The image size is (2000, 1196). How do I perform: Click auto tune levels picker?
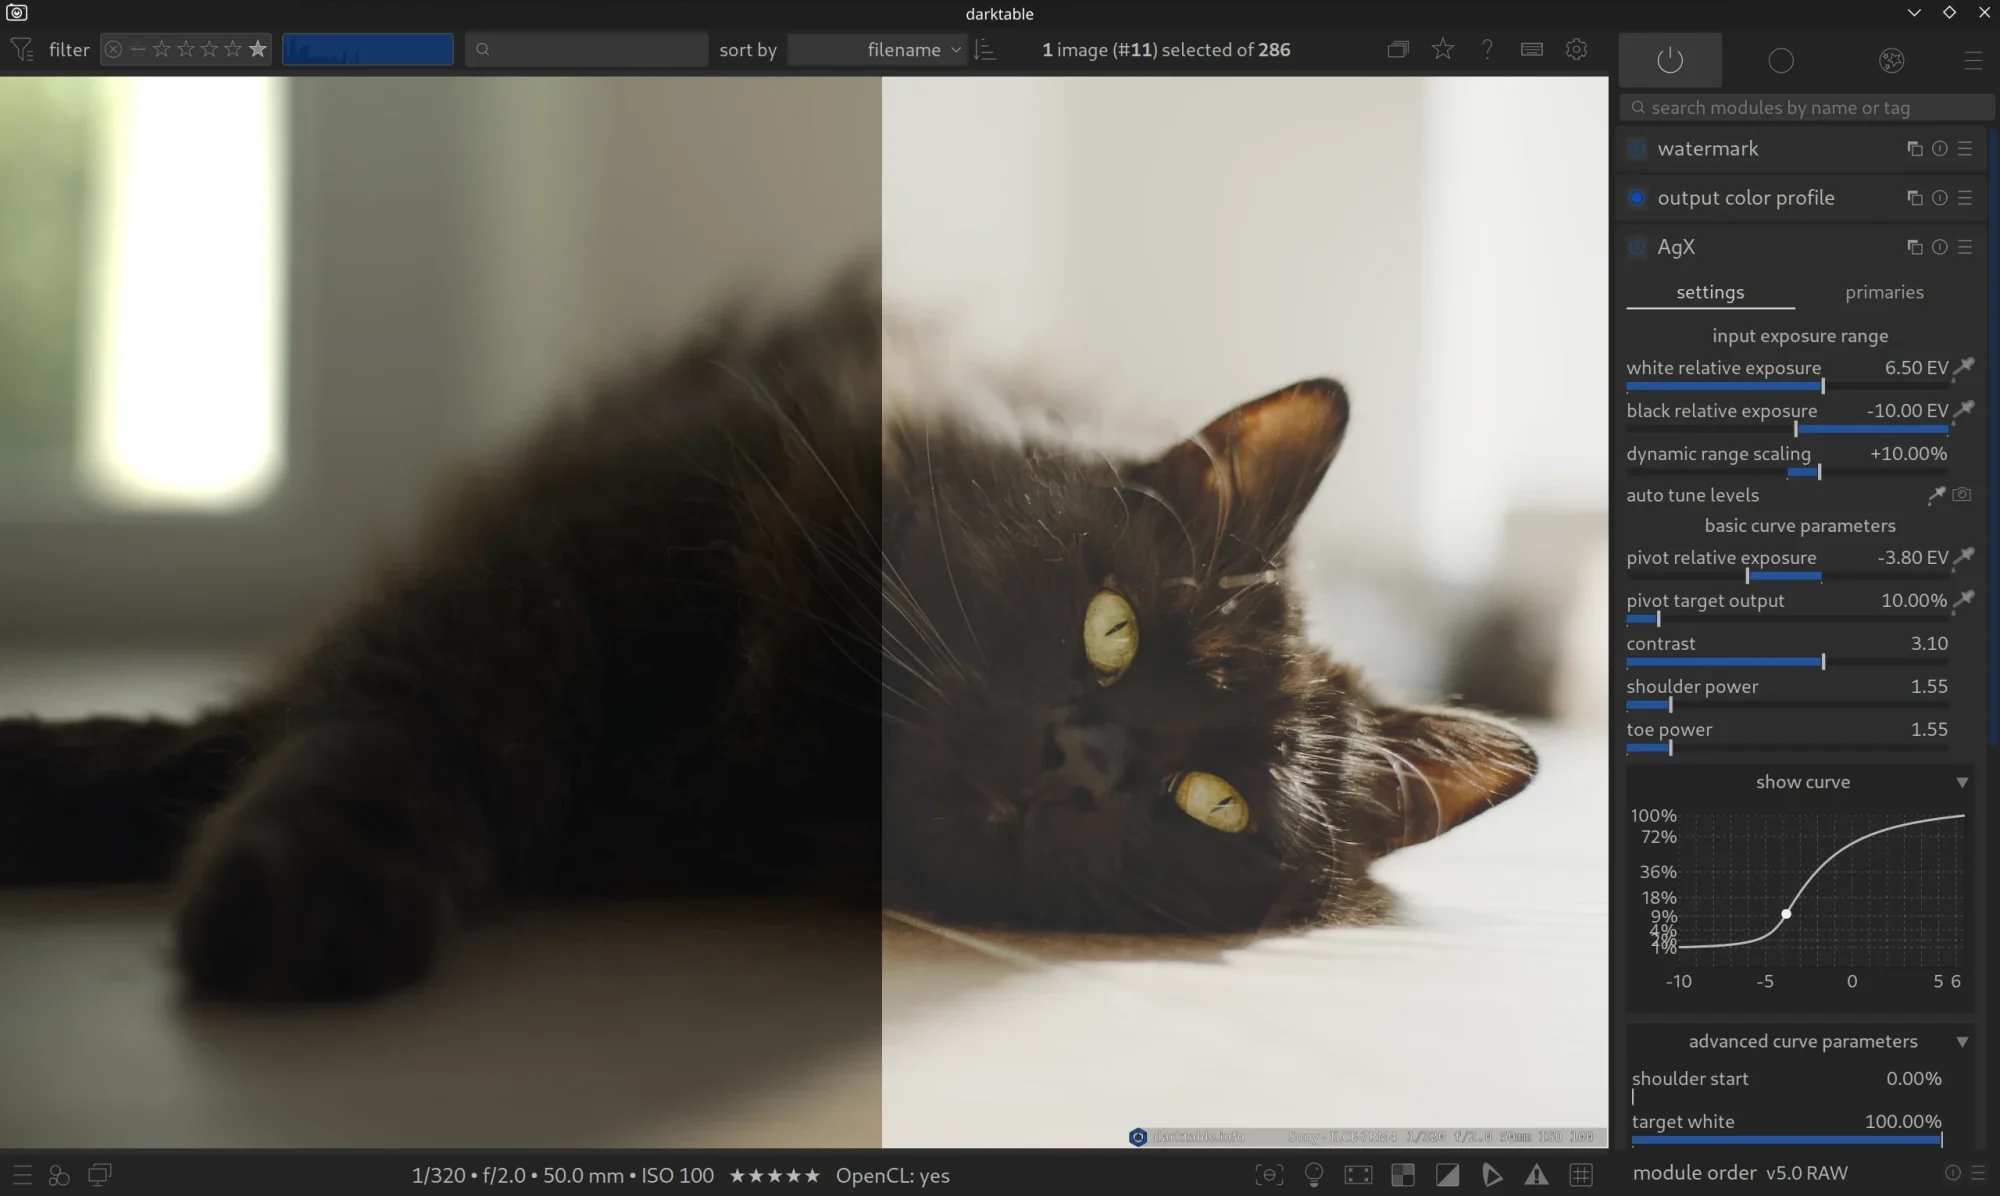click(1937, 495)
